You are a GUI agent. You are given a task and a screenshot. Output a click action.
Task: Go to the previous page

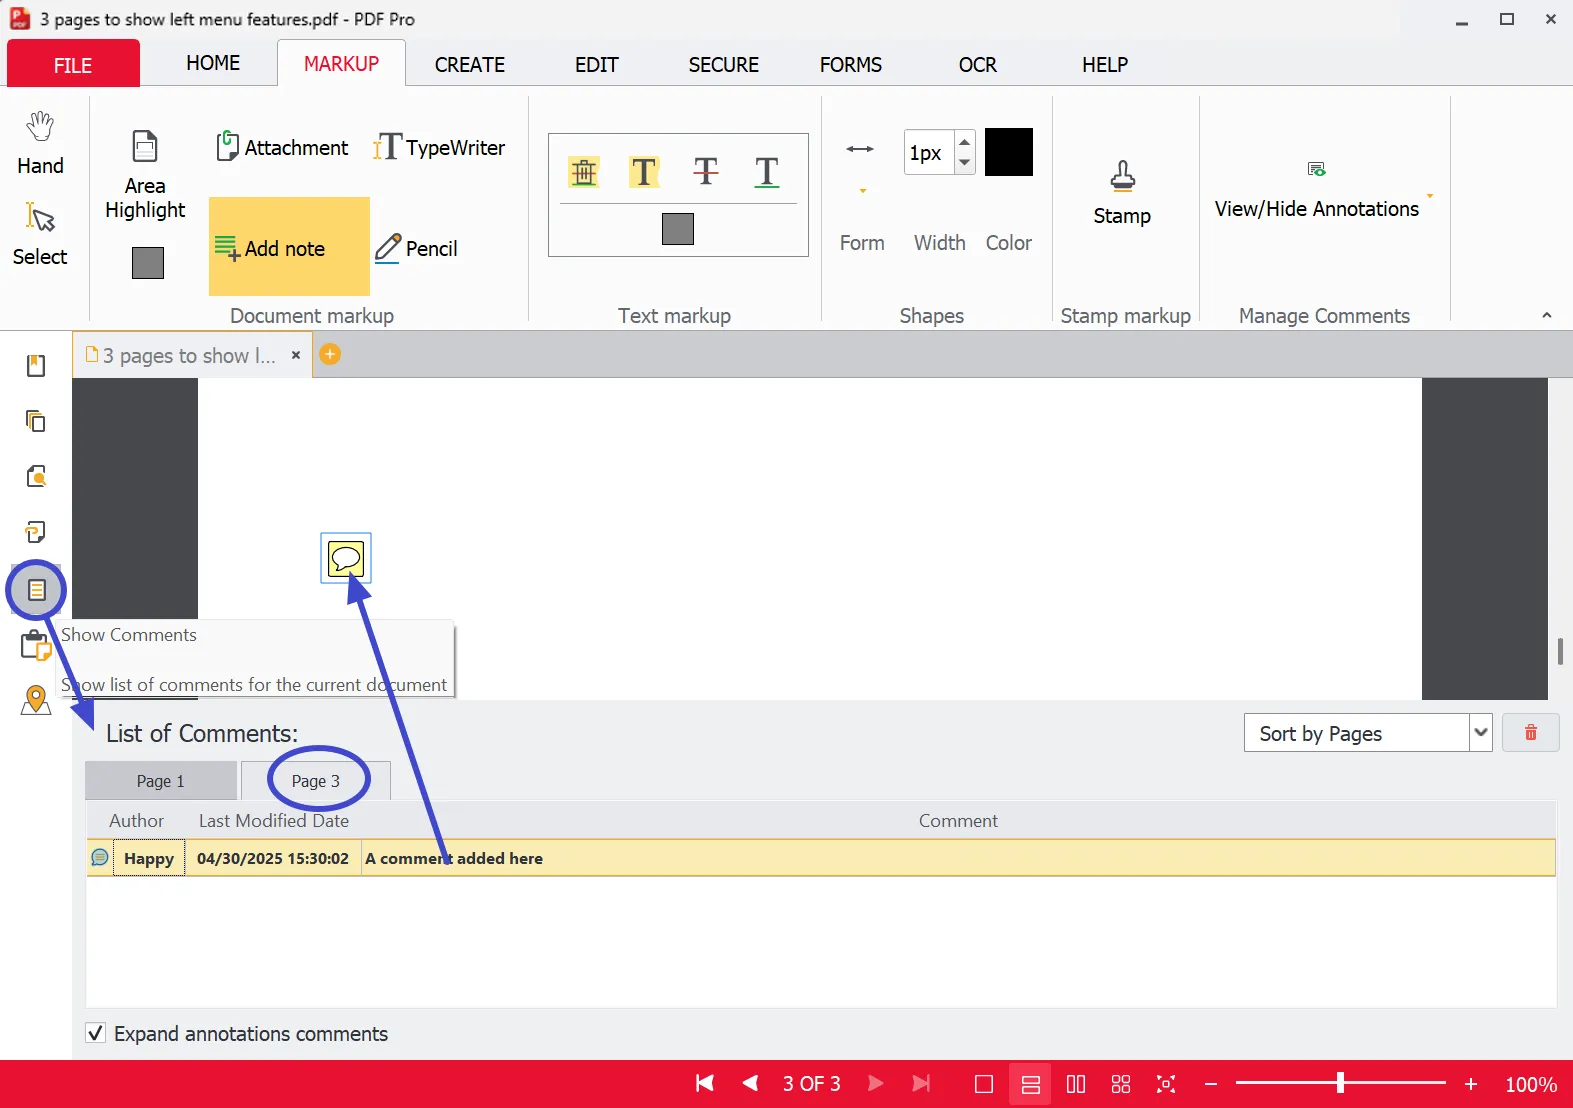750,1084
